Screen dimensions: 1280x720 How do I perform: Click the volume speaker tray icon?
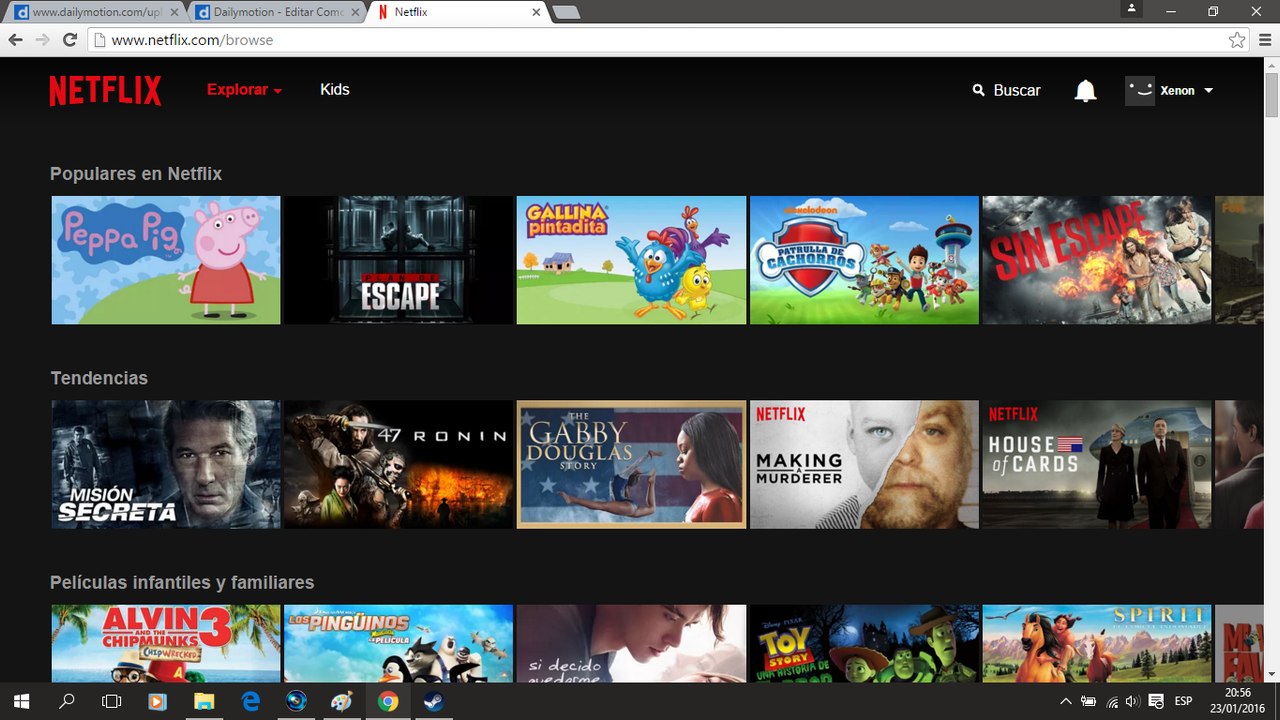click(1133, 701)
